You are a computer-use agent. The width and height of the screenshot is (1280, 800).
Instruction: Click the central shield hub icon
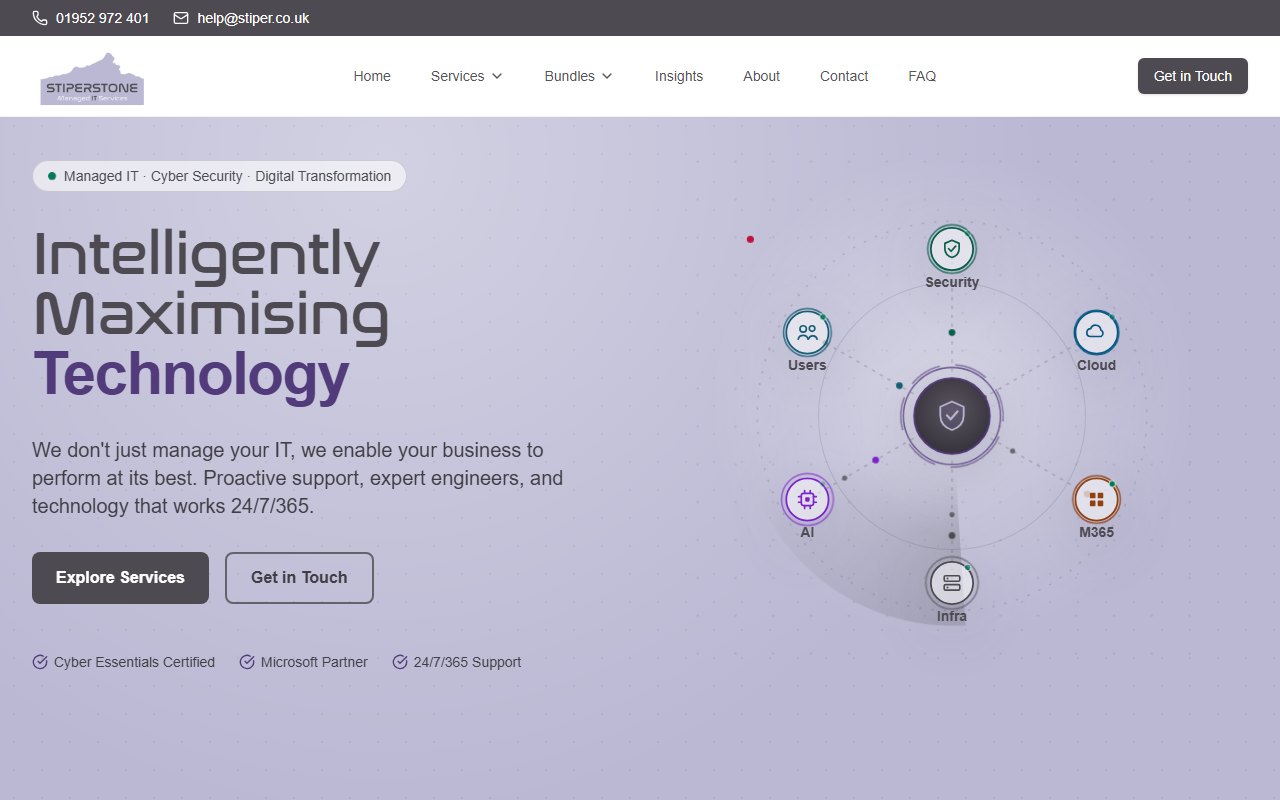point(952,415)
